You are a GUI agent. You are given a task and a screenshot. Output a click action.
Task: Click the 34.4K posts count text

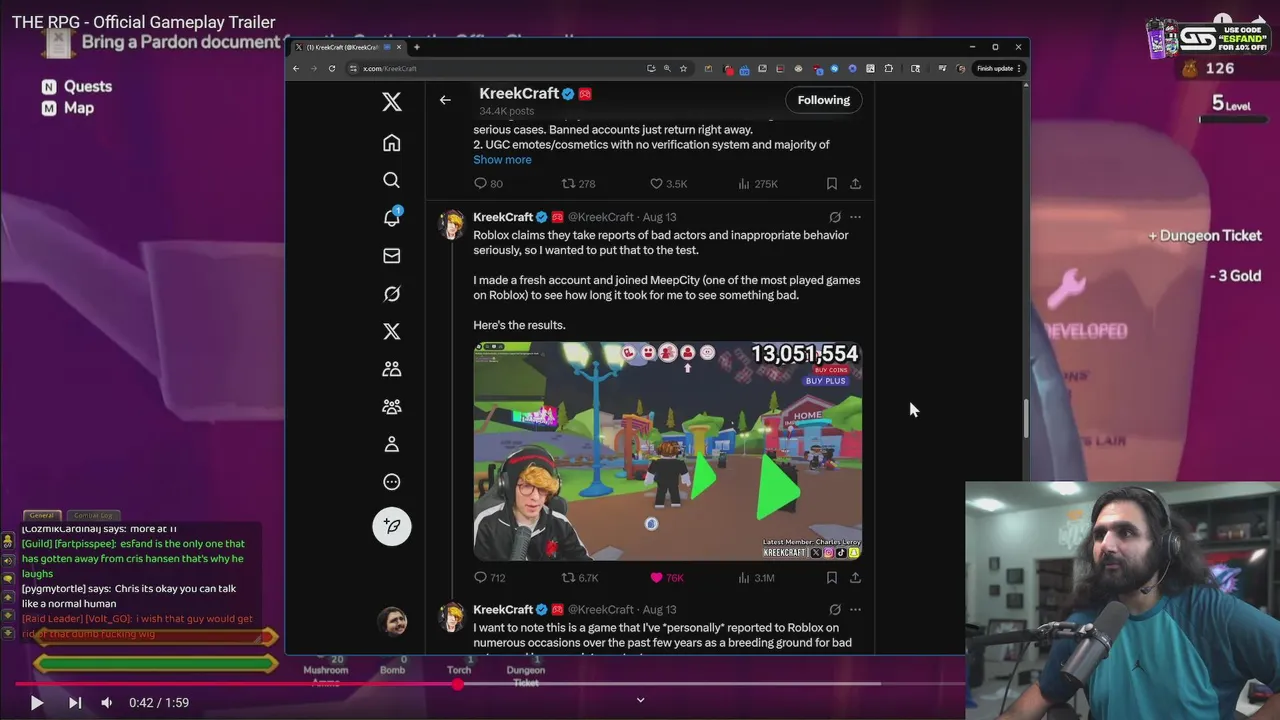(x=506, y=111)
